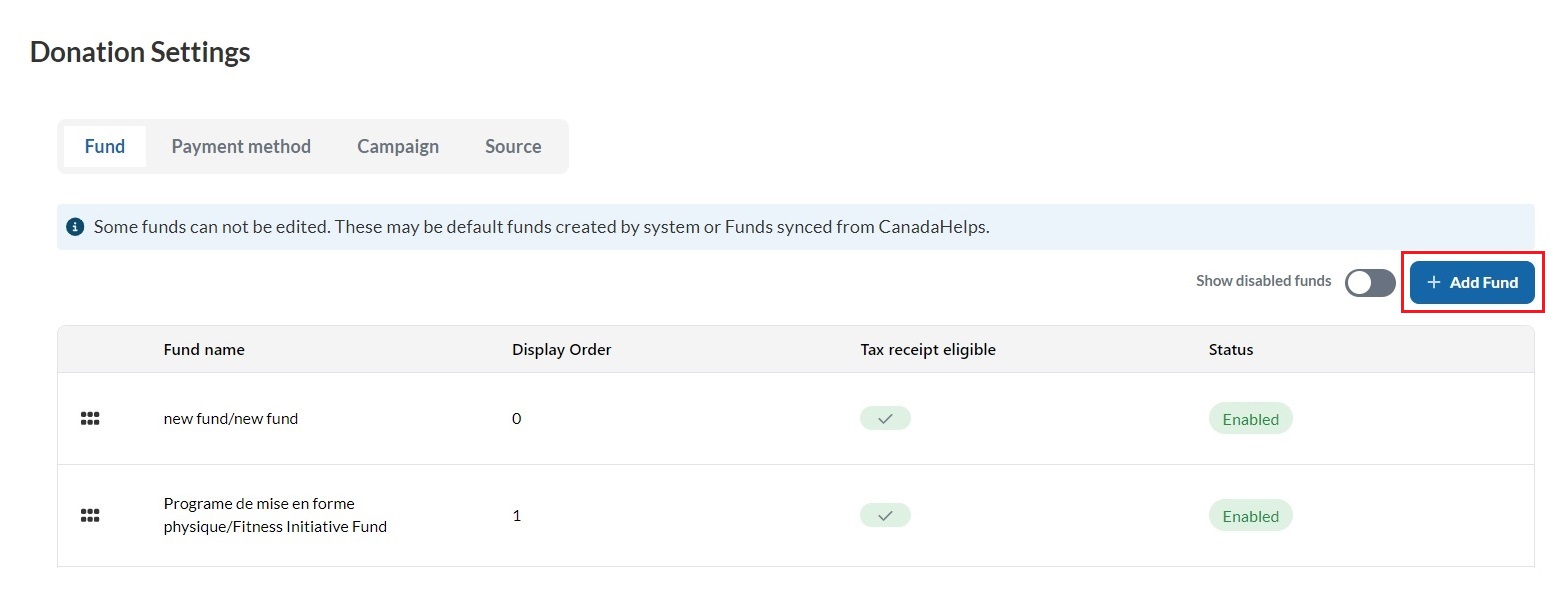Switch to the Fund tab
The width and height of the screenshot is (1565, 593).
pos(105,146)
